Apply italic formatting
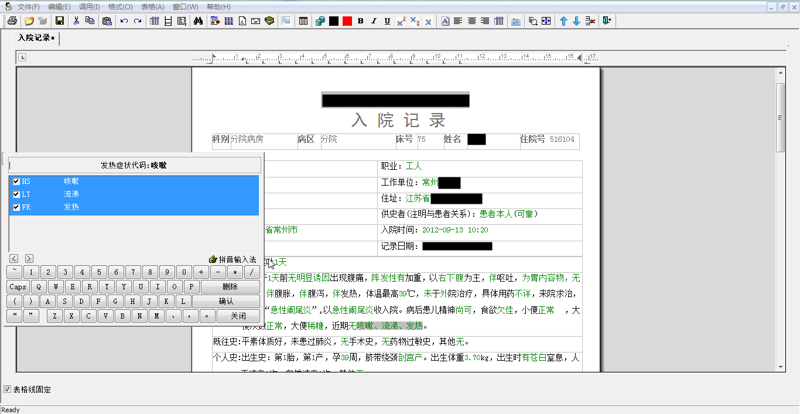Screen dimensions: 800x414 pos(374,21)
